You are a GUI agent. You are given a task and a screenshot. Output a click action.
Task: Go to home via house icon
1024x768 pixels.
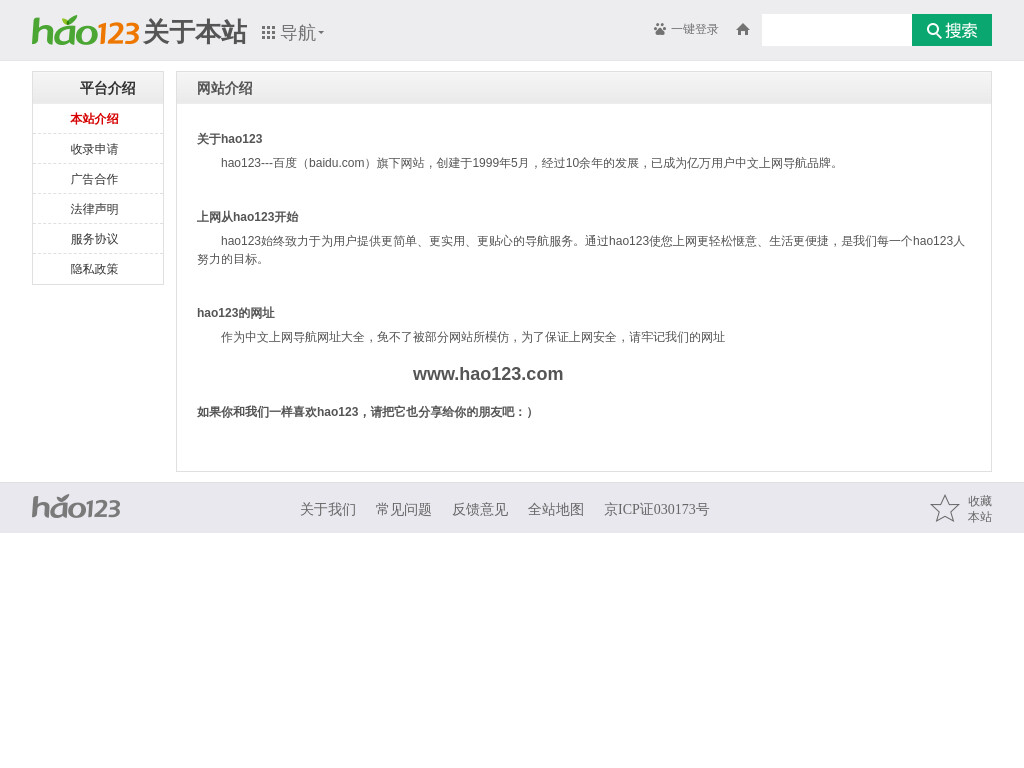pyautogui.click(x=743, y=29)
